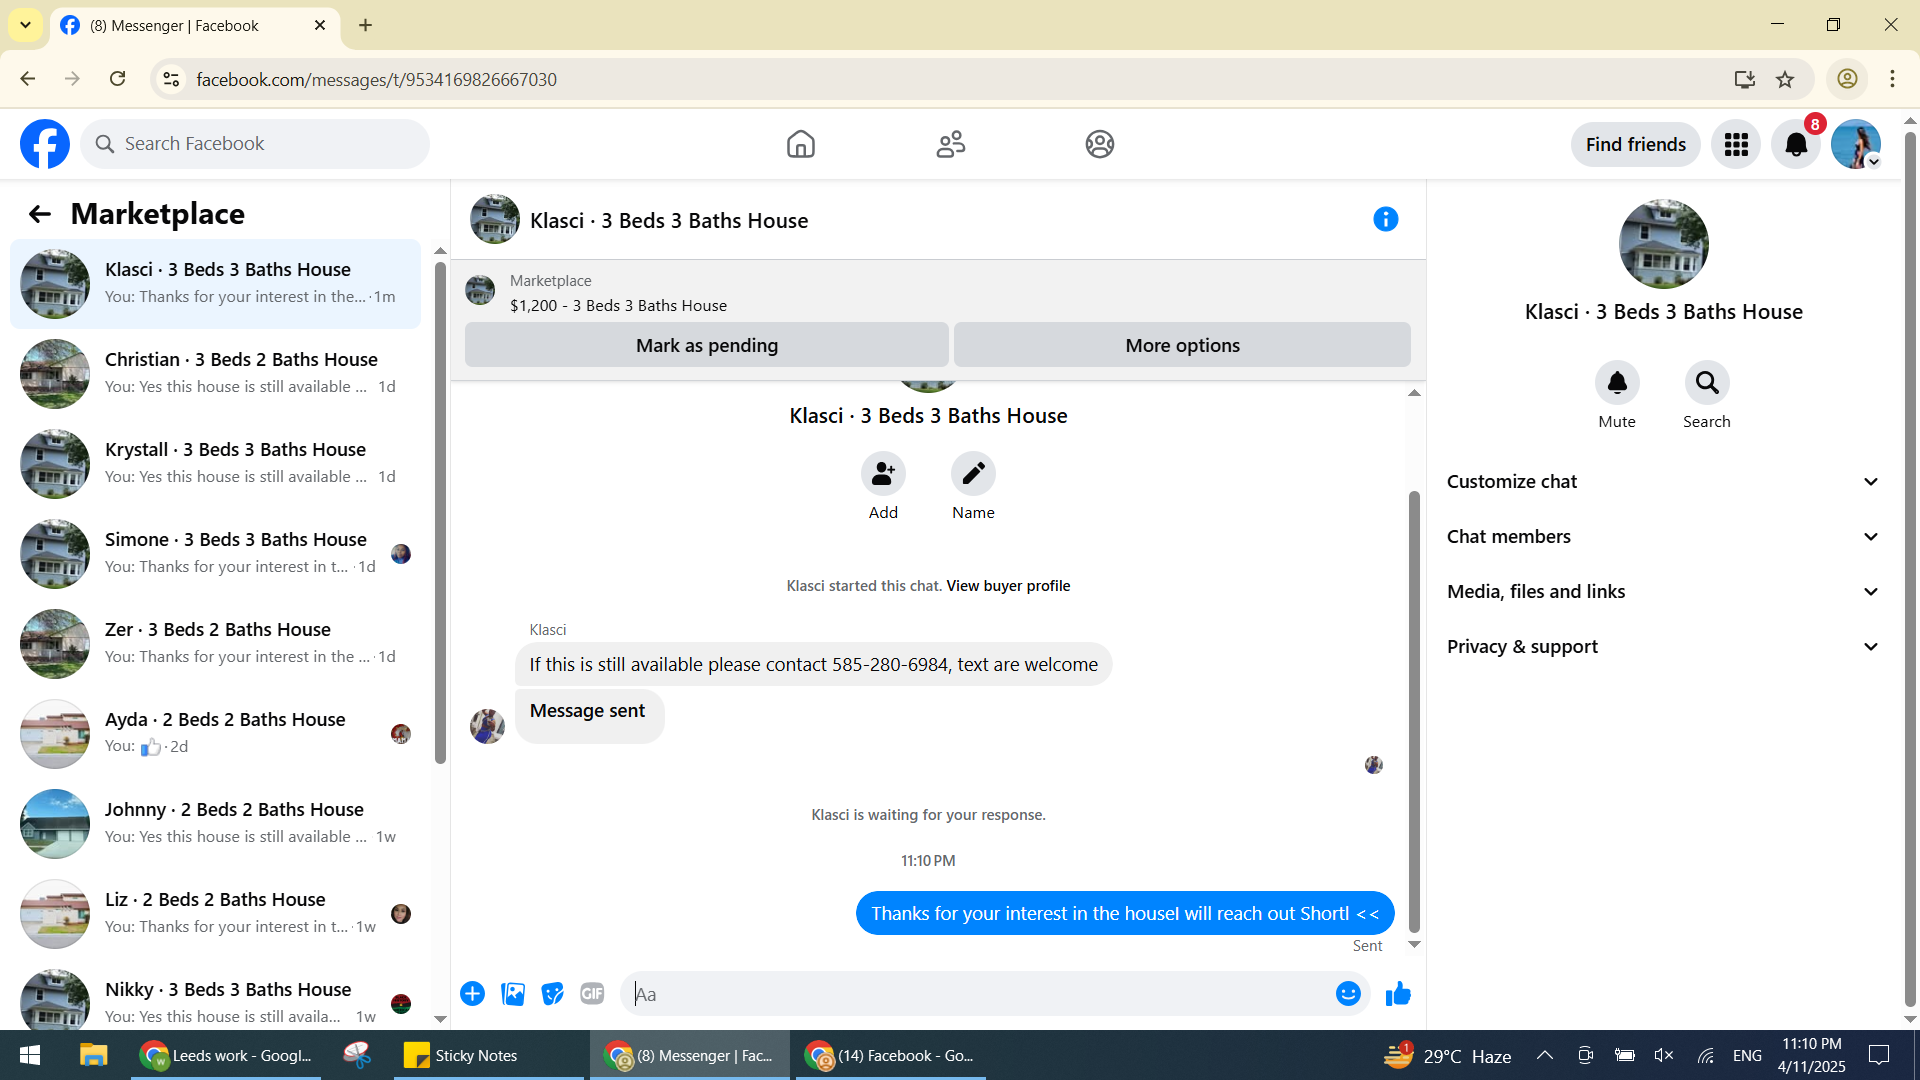The height and width of the screenshot is (1080, 1920).
Task: Open Chrome profile icon
Action: pos(1847,79)
